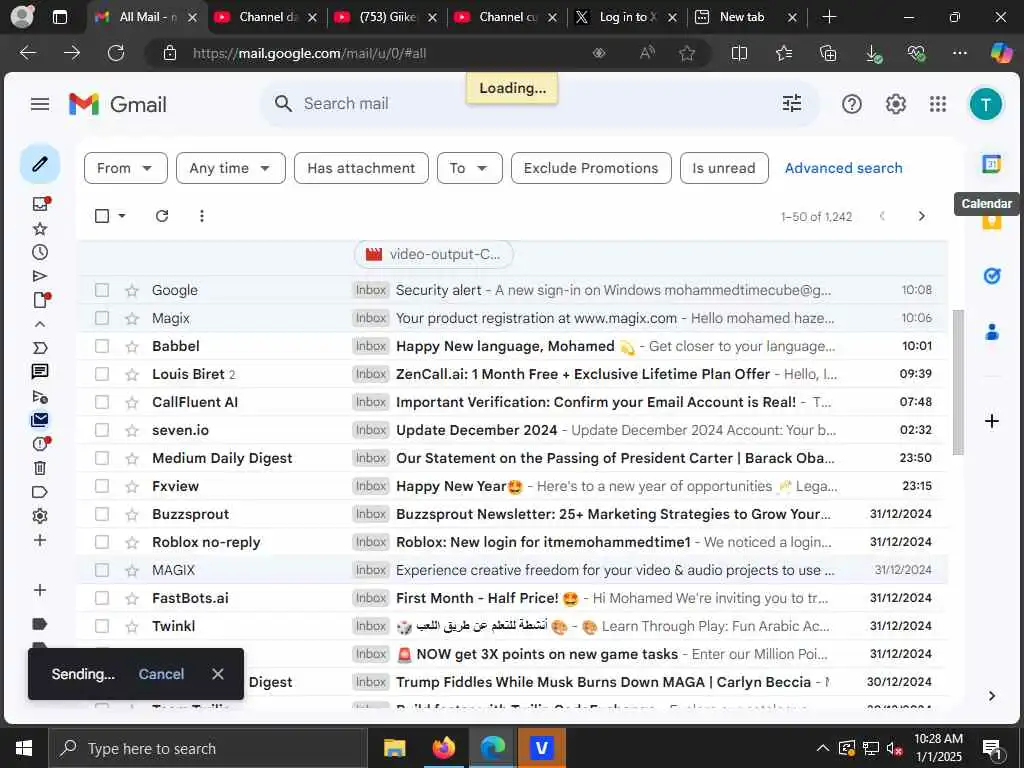This screenshot has width=1024, height=768.
Task: Switch to the (753) Giike YouTube tab
Action: (387, 18)
